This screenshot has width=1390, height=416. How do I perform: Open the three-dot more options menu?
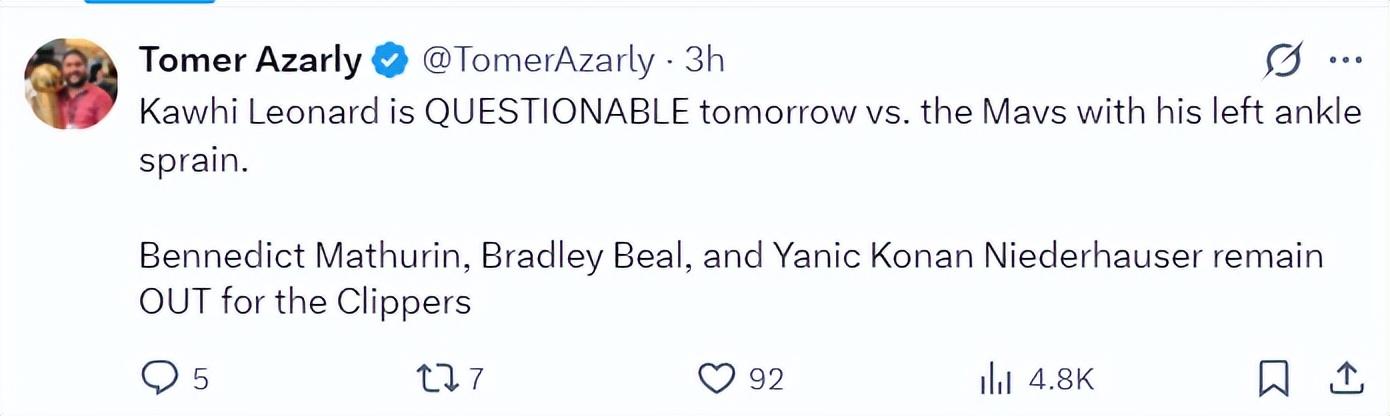(x=1345, y=61)
